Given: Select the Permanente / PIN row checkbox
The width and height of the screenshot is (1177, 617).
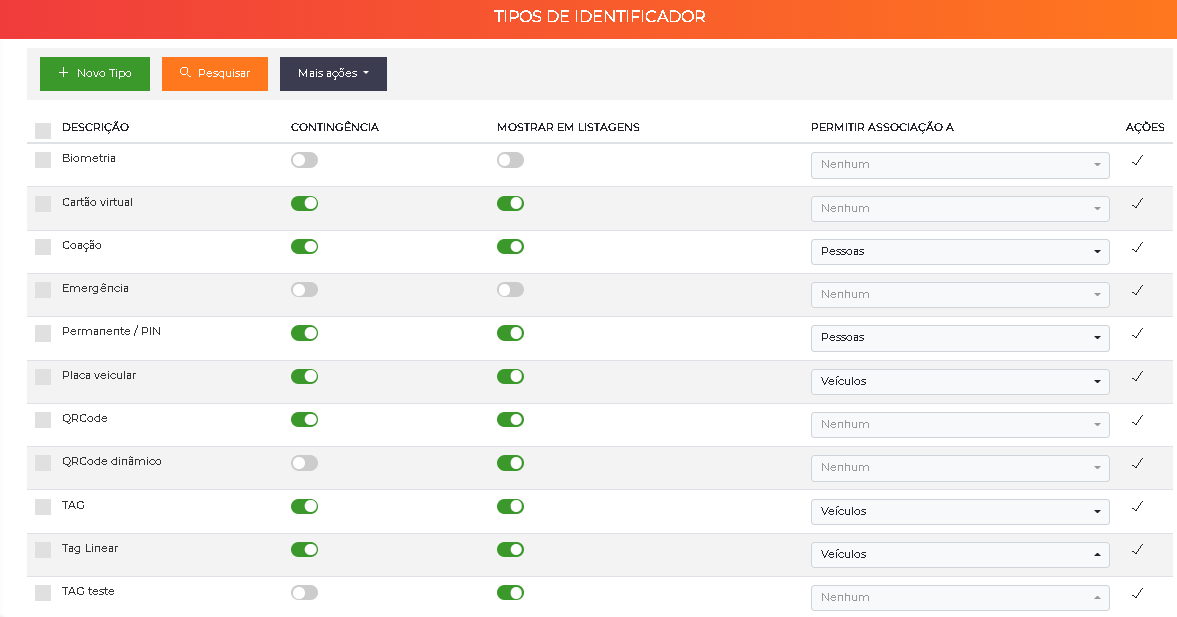Looking at the screenshot, I should 43,333.
